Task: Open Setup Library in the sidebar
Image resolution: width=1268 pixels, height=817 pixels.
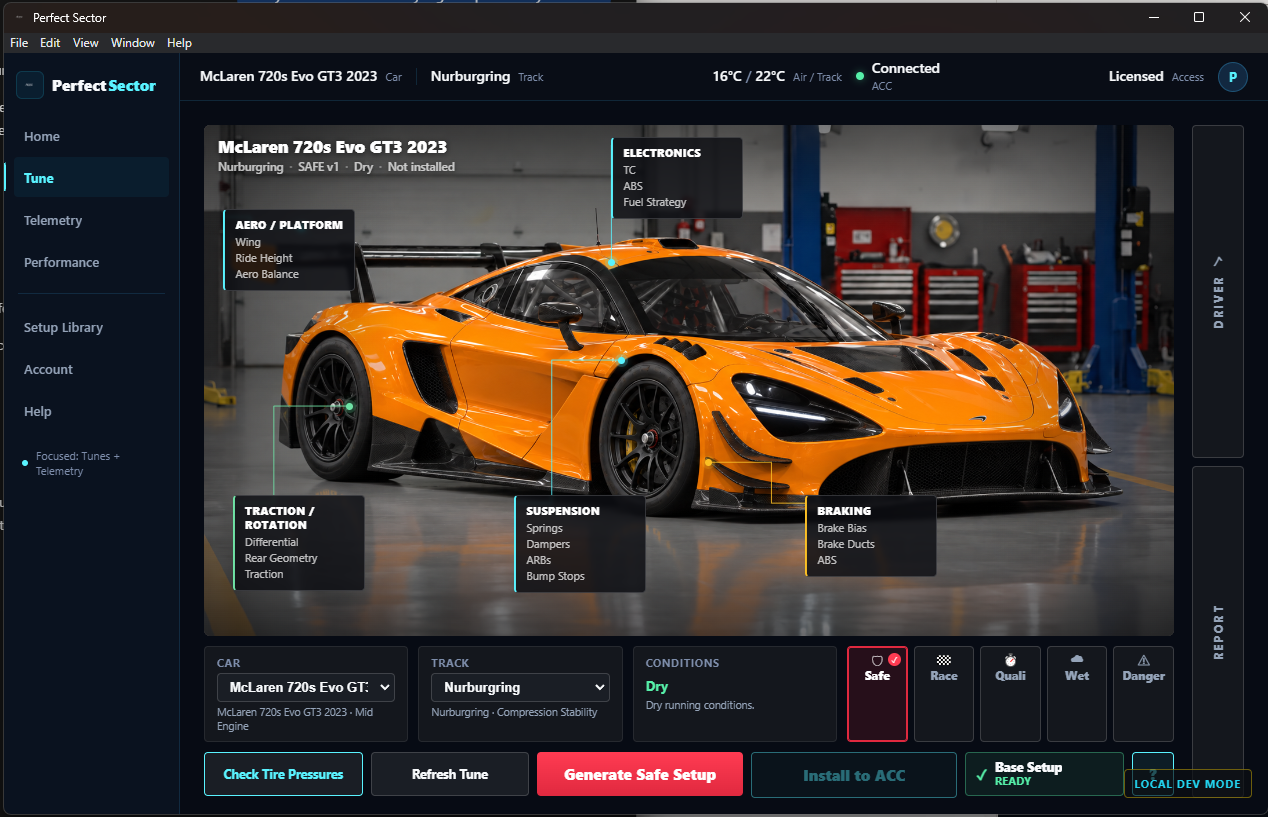Action: 90,327
